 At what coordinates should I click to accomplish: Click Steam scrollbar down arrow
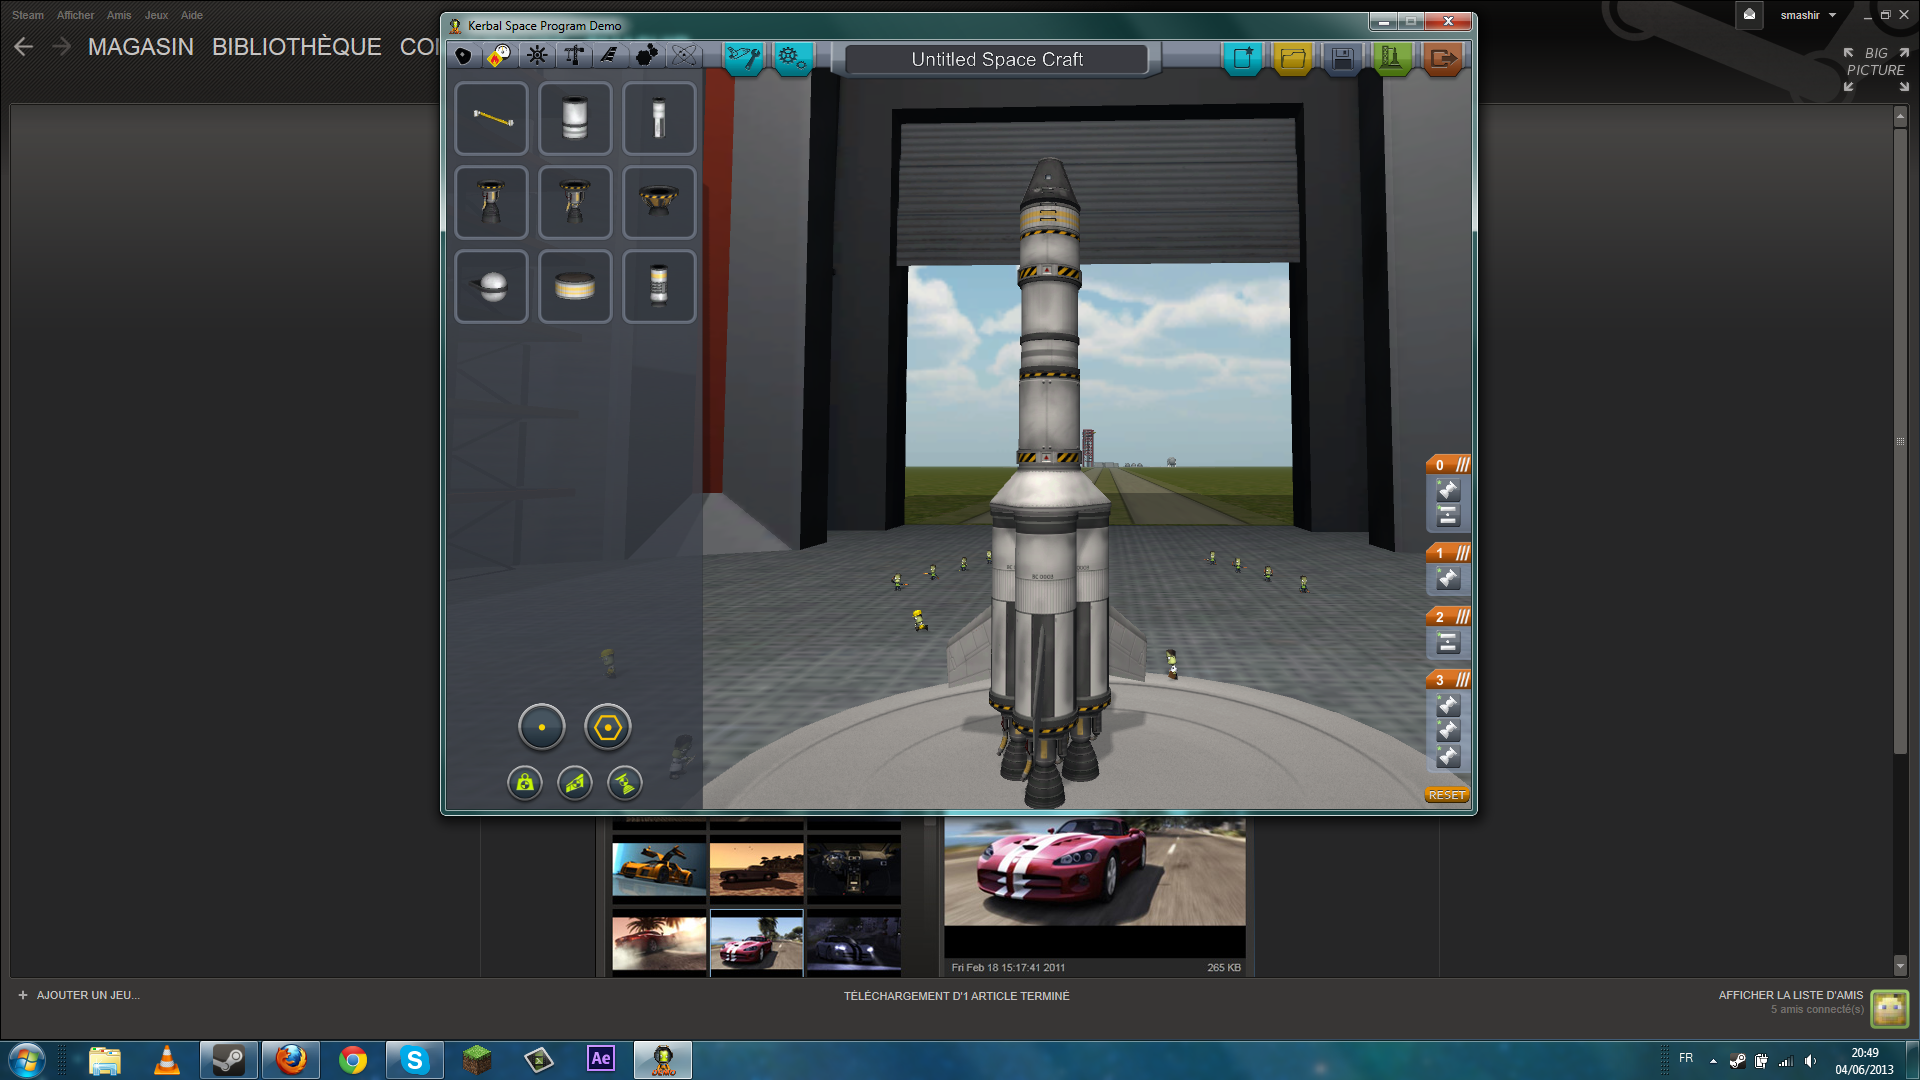tap(1900, 965)
